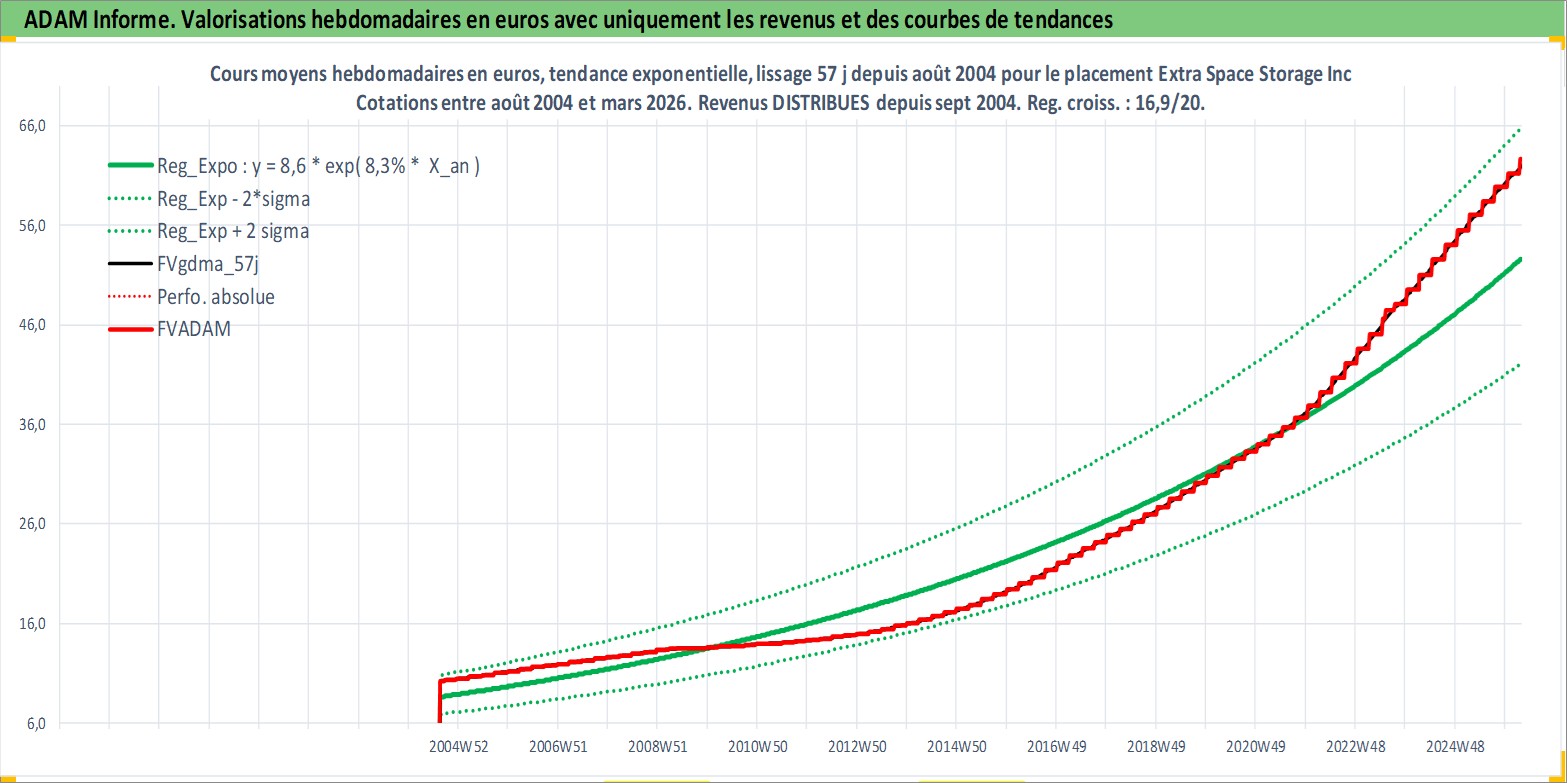Select legend entry Perfo. absolue

216,297
